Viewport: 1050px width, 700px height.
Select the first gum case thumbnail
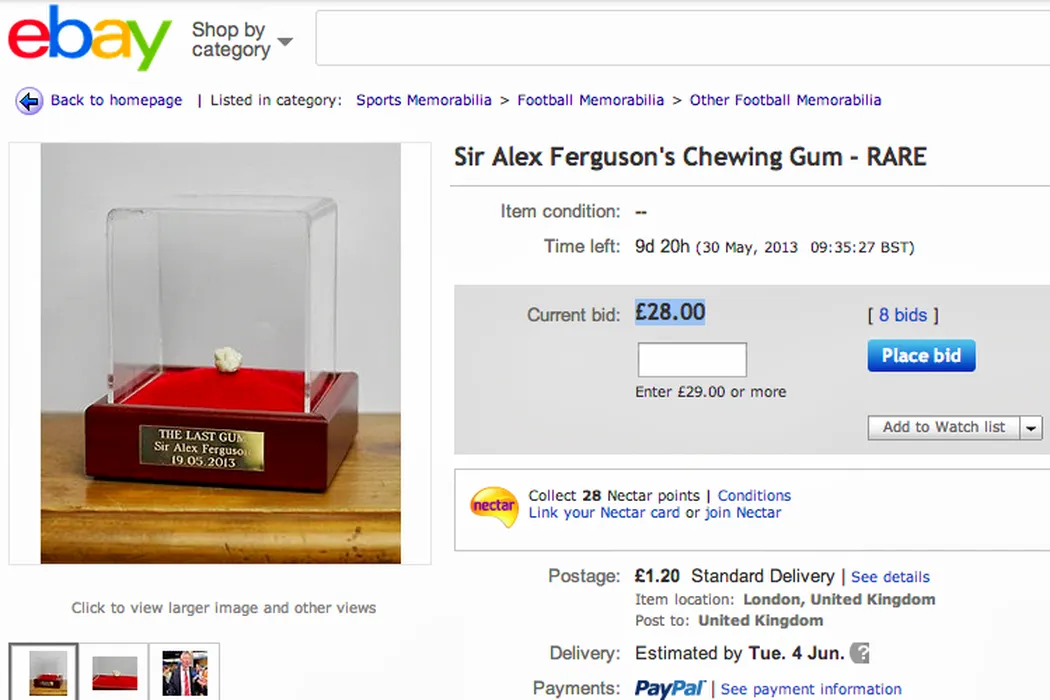44,672
